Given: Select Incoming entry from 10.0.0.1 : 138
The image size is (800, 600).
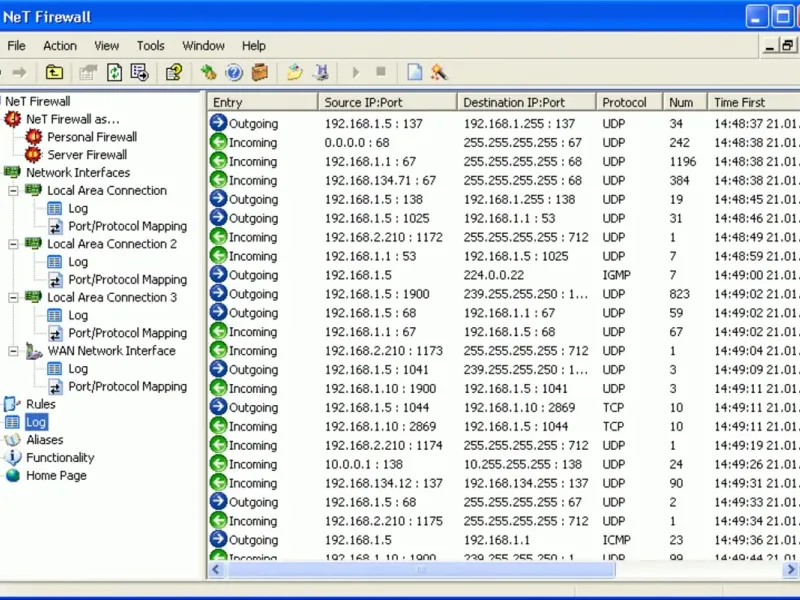Looking at the screenshot, I should pyautogui.click(x=504, y=464).
